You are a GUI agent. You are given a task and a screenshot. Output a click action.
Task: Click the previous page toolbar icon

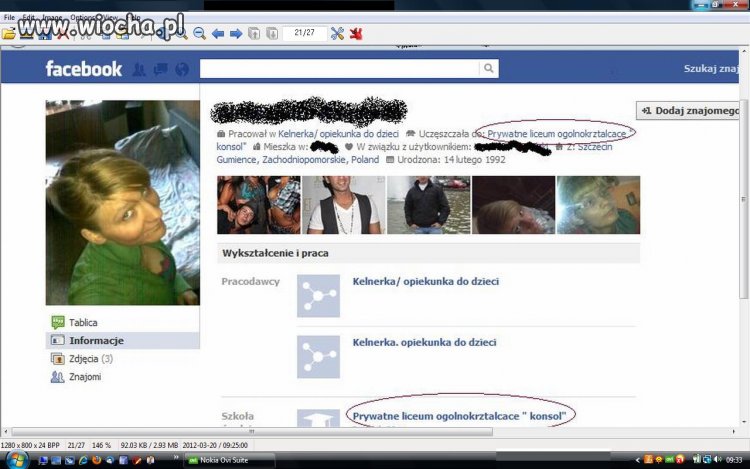click(x=254, y=33)
